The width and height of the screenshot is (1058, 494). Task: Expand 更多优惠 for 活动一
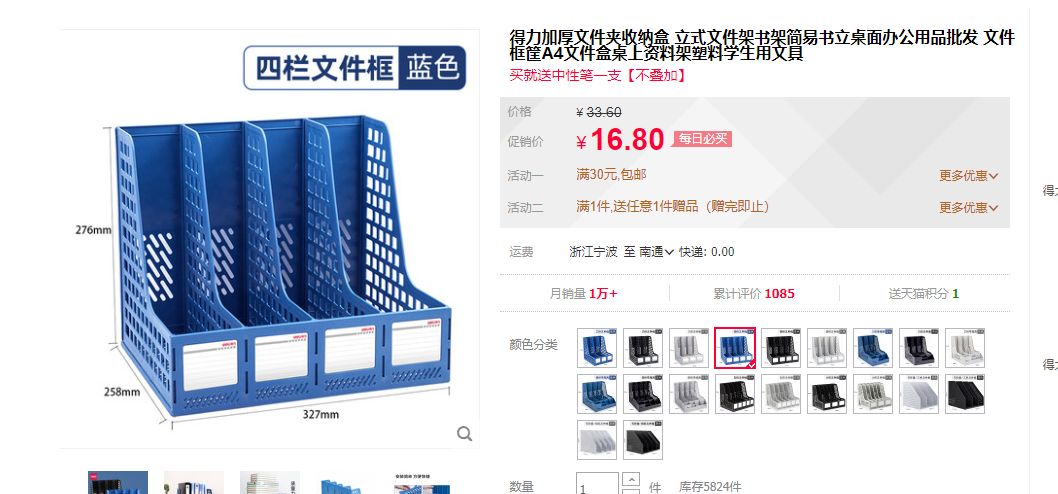(968, 175)
